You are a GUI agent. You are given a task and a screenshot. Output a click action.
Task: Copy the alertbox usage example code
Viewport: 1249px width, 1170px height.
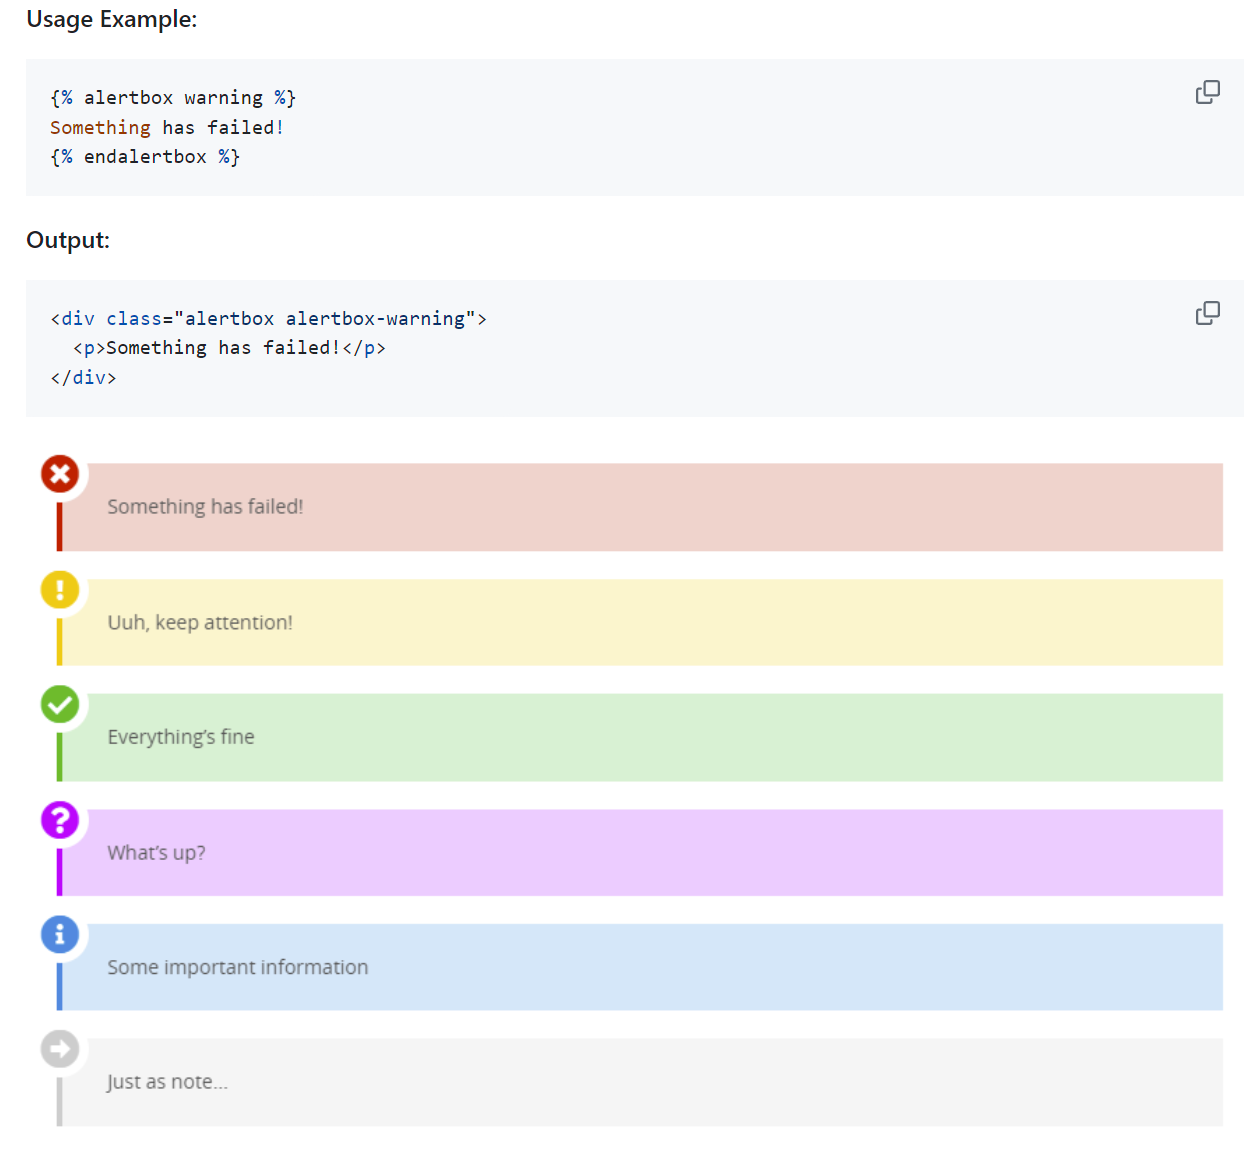click(x=1207, y=92)
